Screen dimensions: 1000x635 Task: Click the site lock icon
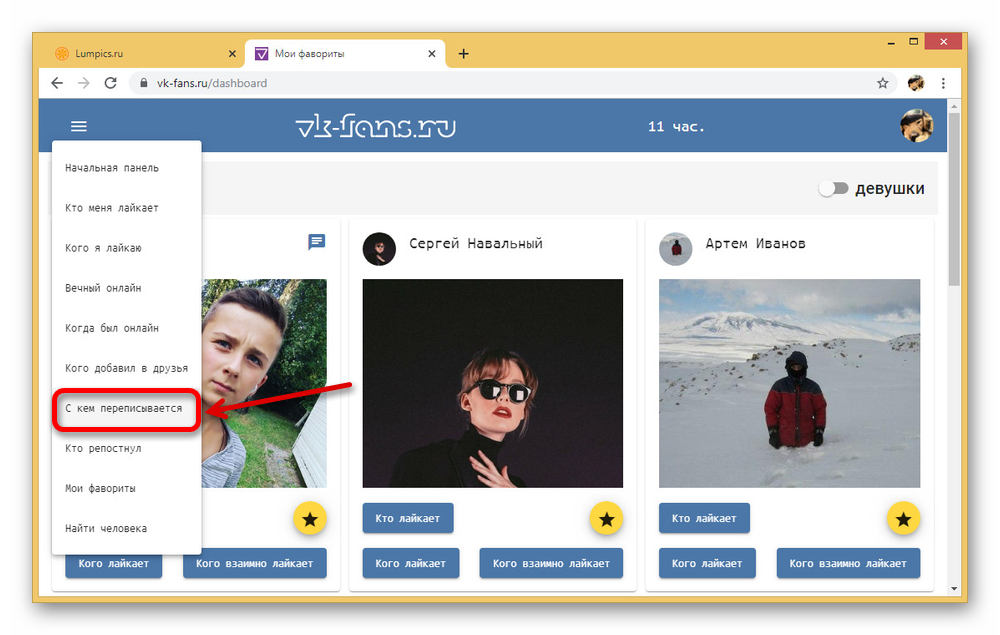(143, 83)
